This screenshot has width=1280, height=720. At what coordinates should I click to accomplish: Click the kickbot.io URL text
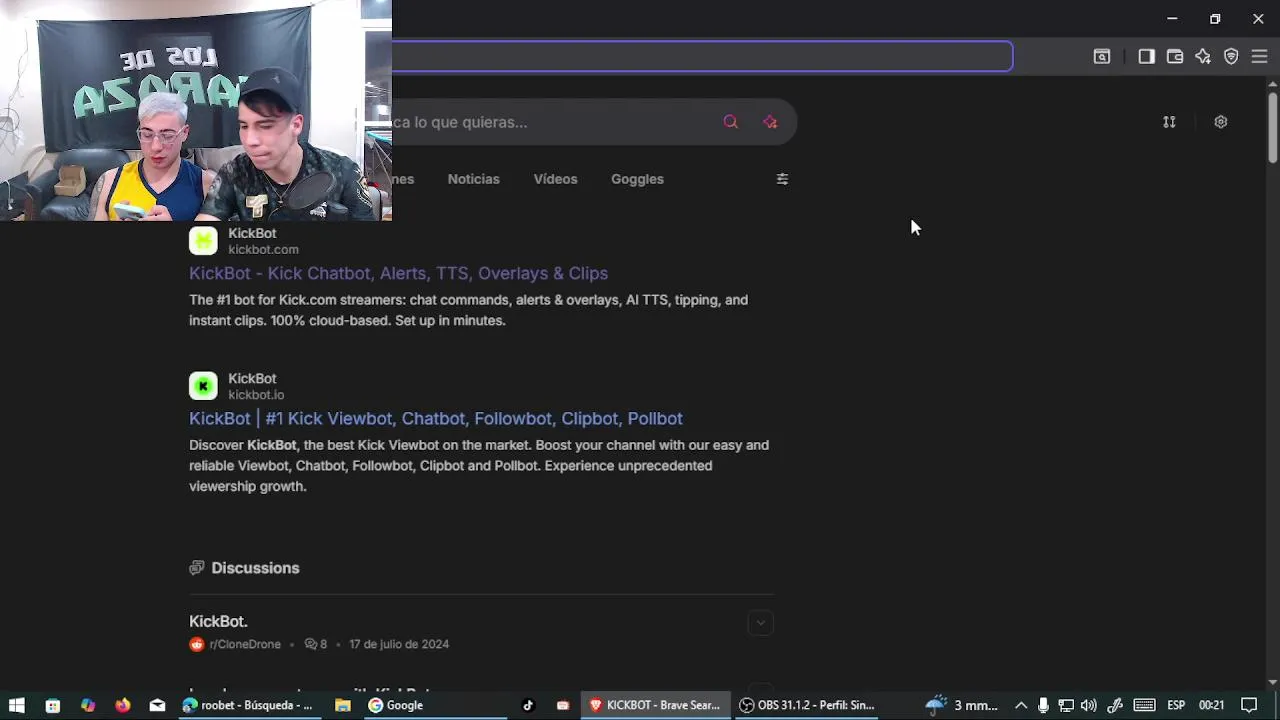click(x=256, y=395)
